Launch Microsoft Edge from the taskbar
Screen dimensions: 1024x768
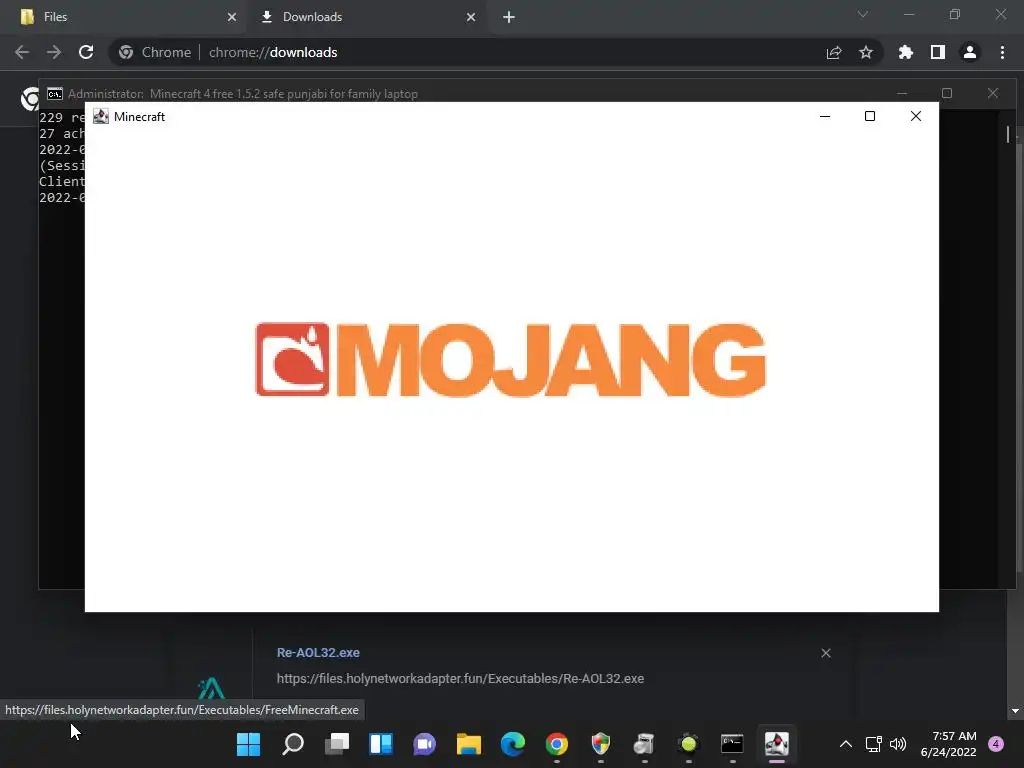click(x=513, y=744)
